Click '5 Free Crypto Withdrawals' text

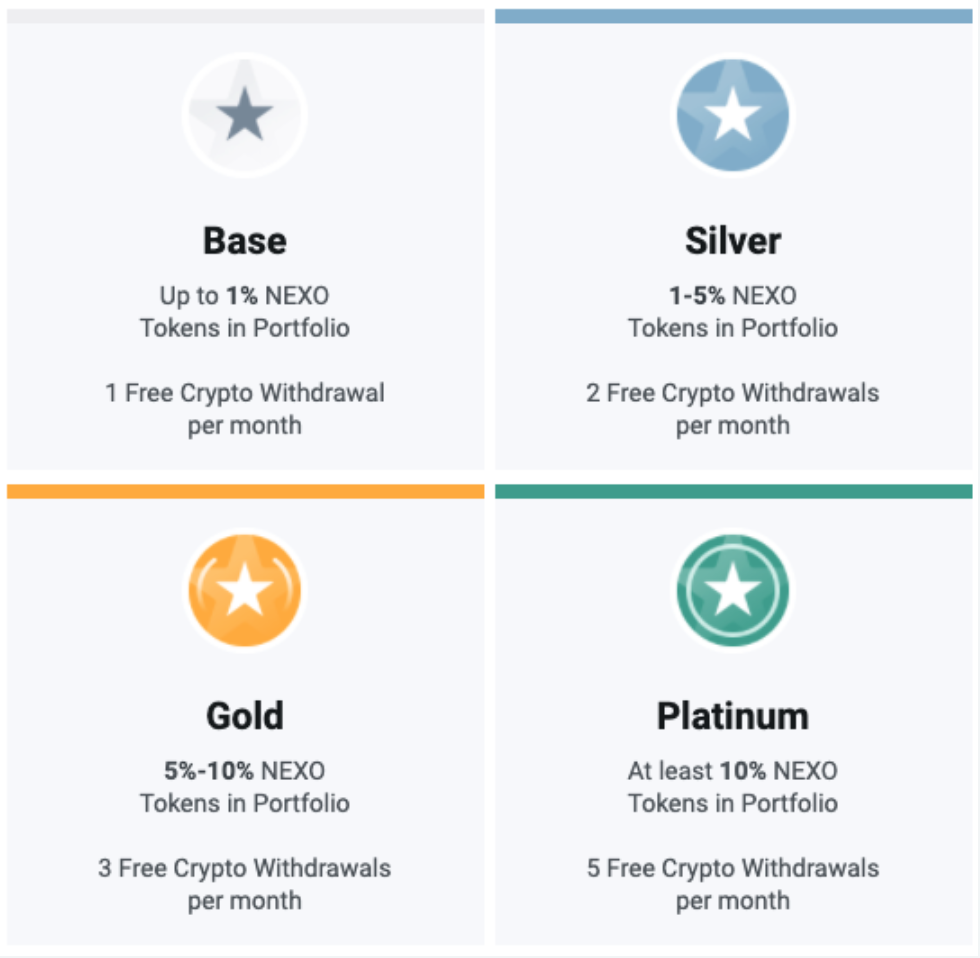point(733,868)
